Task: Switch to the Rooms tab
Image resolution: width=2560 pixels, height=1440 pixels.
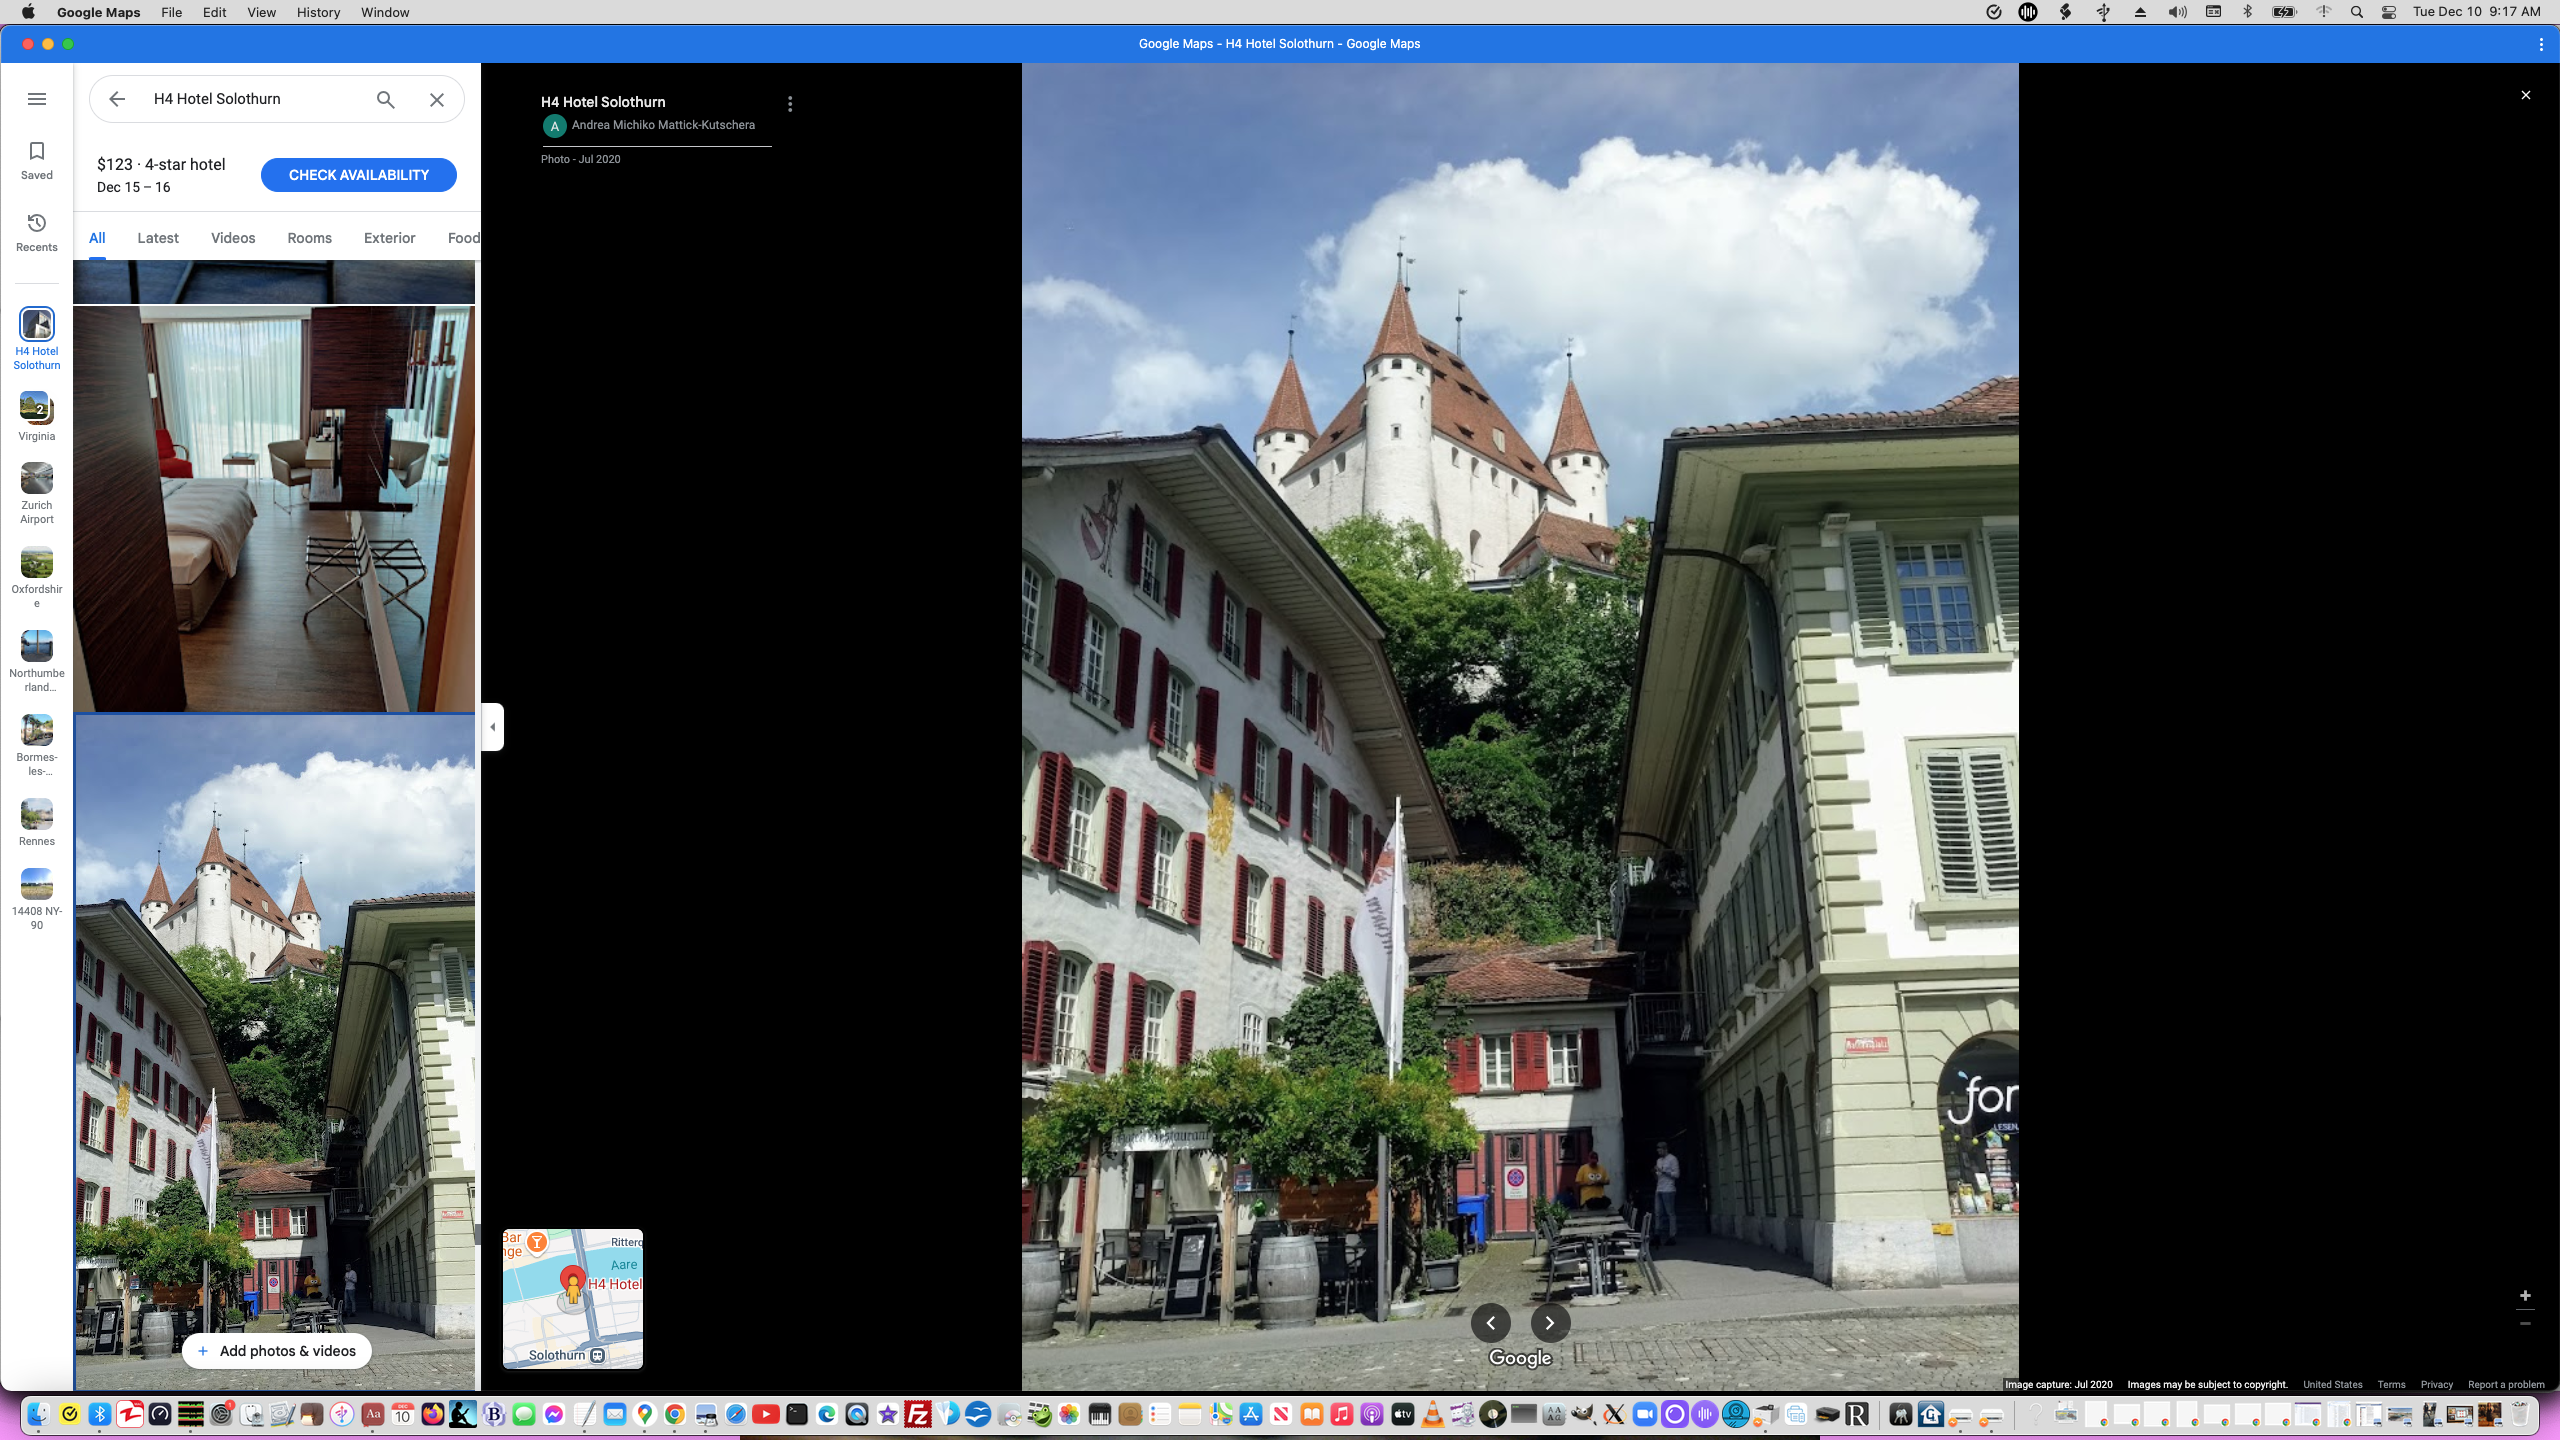Action: point(309,238)
